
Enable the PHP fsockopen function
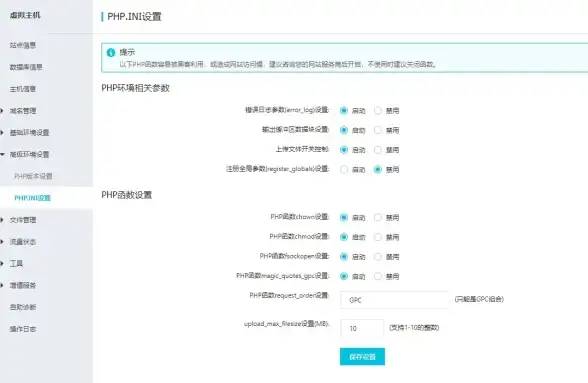click(x=344, y=257)
